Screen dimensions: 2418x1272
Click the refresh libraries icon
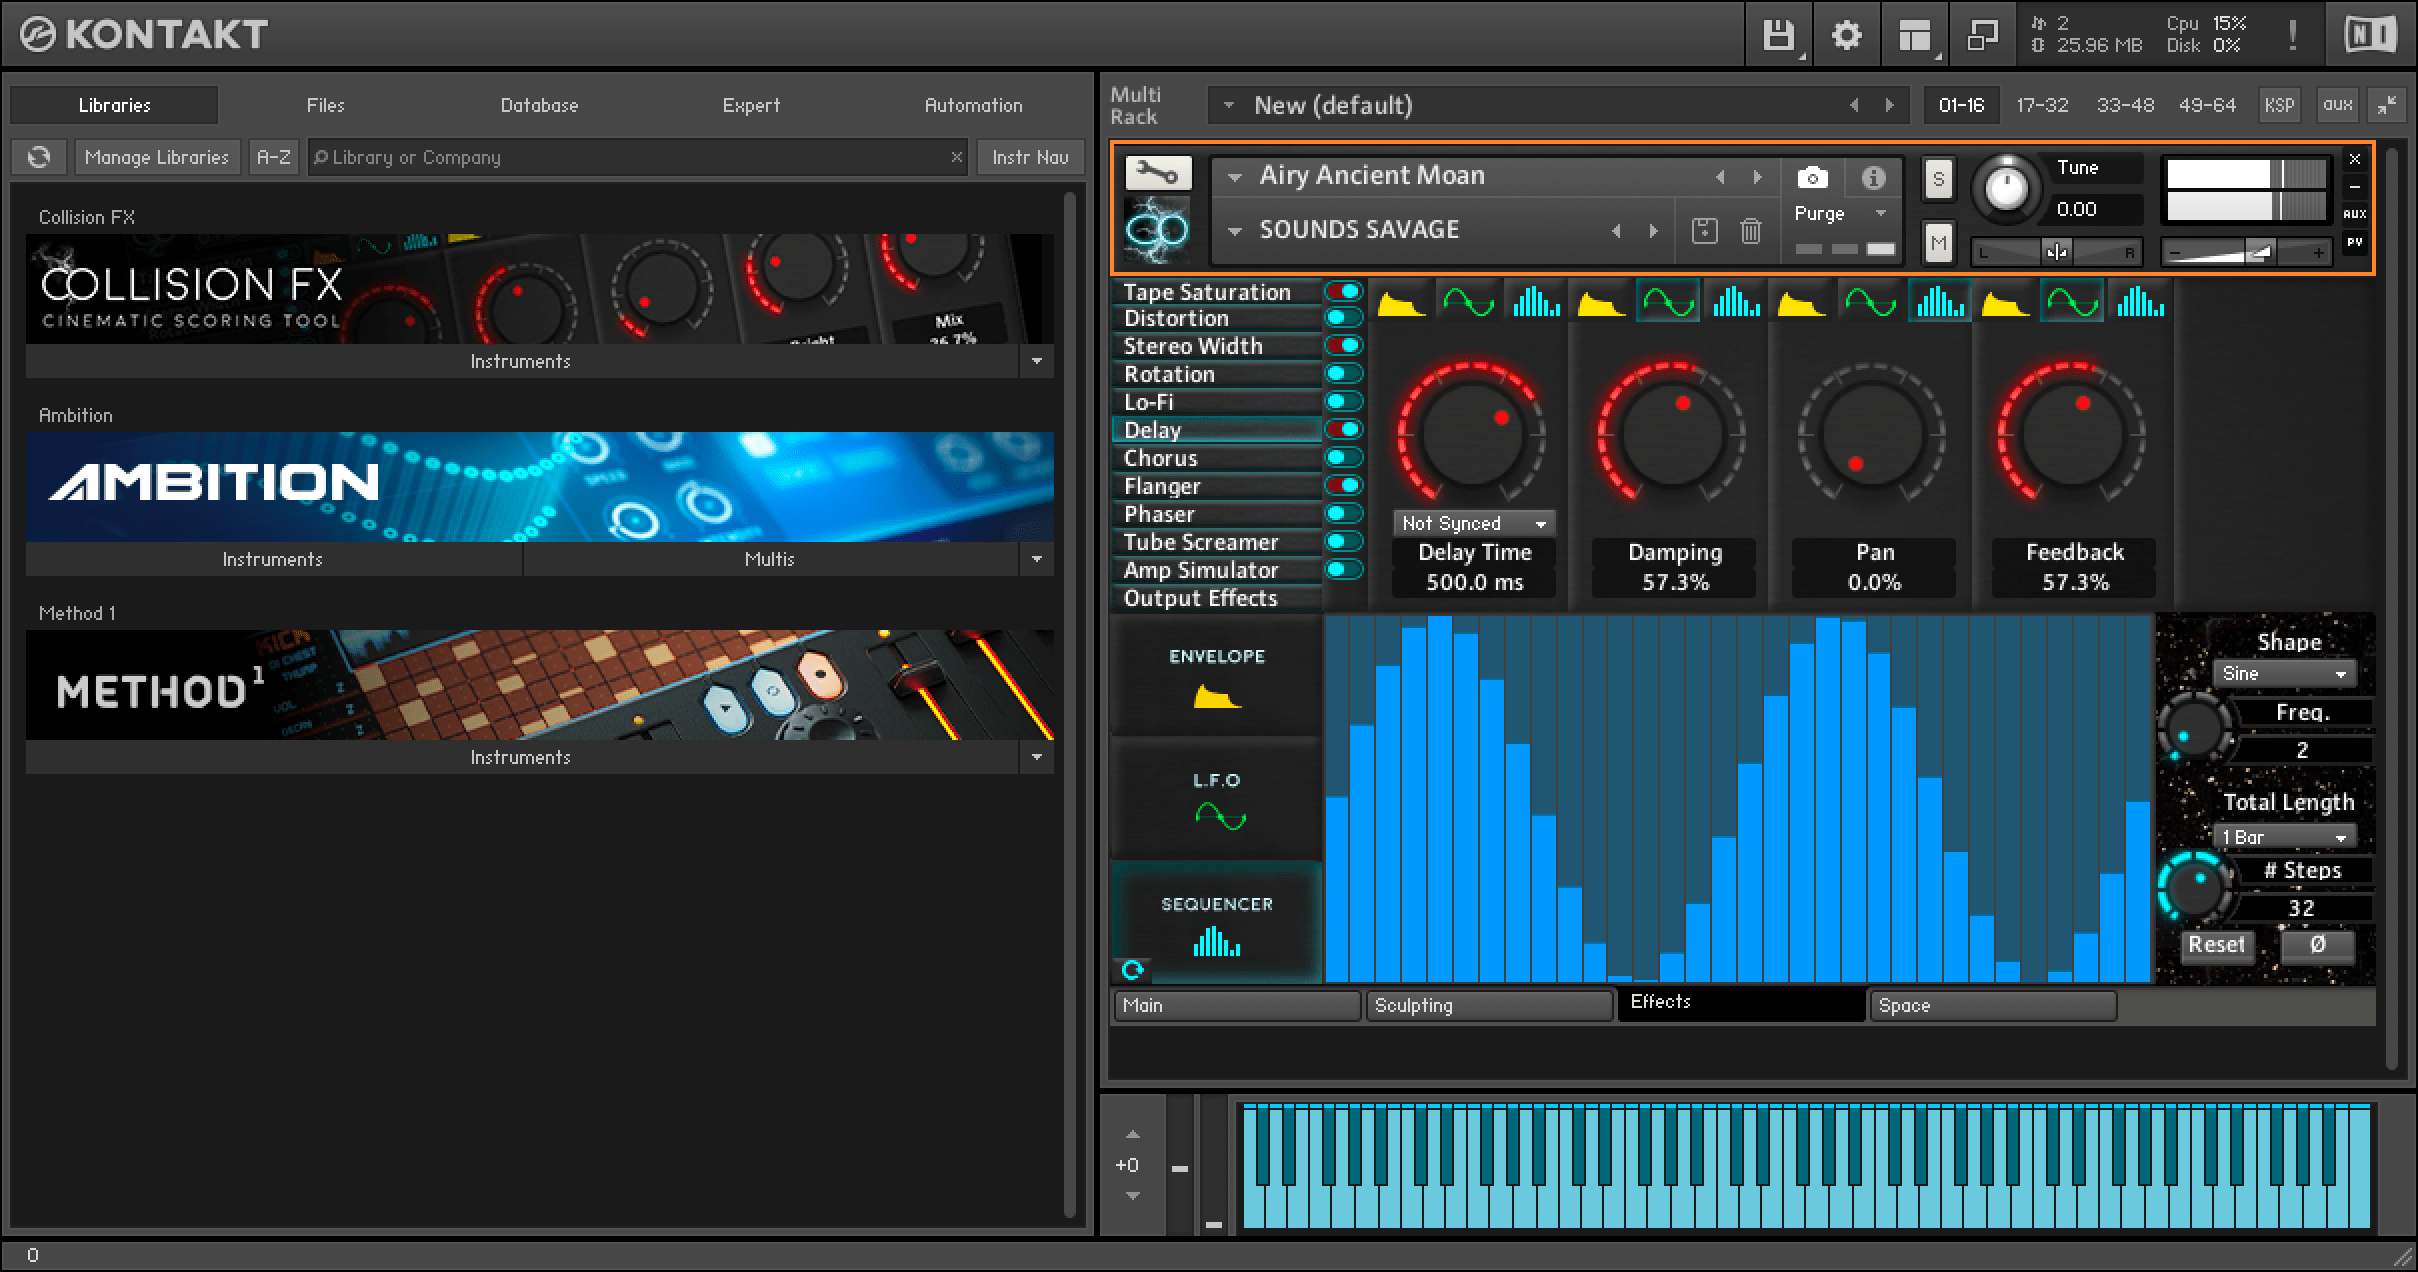tap(39, 157)
